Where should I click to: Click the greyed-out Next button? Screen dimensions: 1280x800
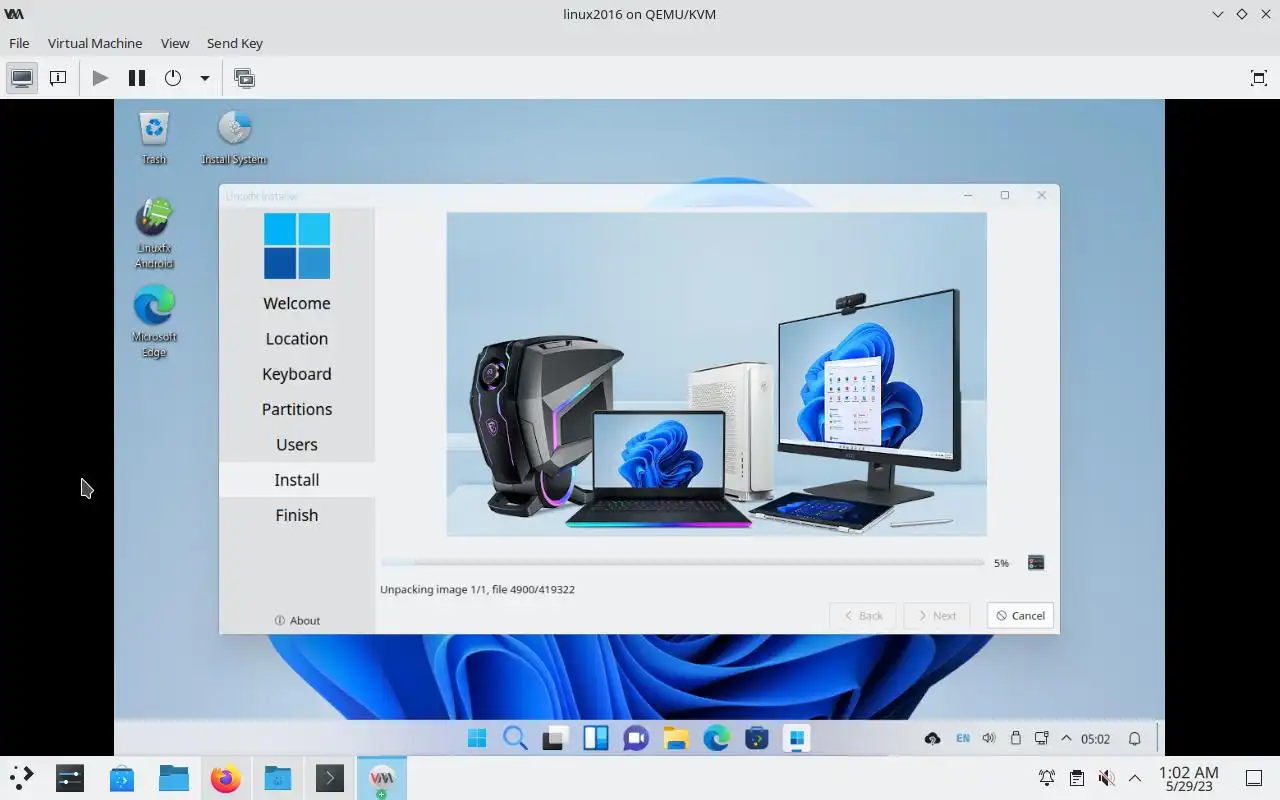coord(936,616)
